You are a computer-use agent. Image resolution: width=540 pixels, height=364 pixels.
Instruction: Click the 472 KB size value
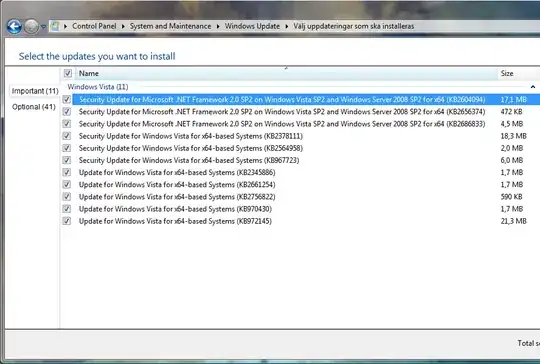pyautogui.click(x=511, y=112)
